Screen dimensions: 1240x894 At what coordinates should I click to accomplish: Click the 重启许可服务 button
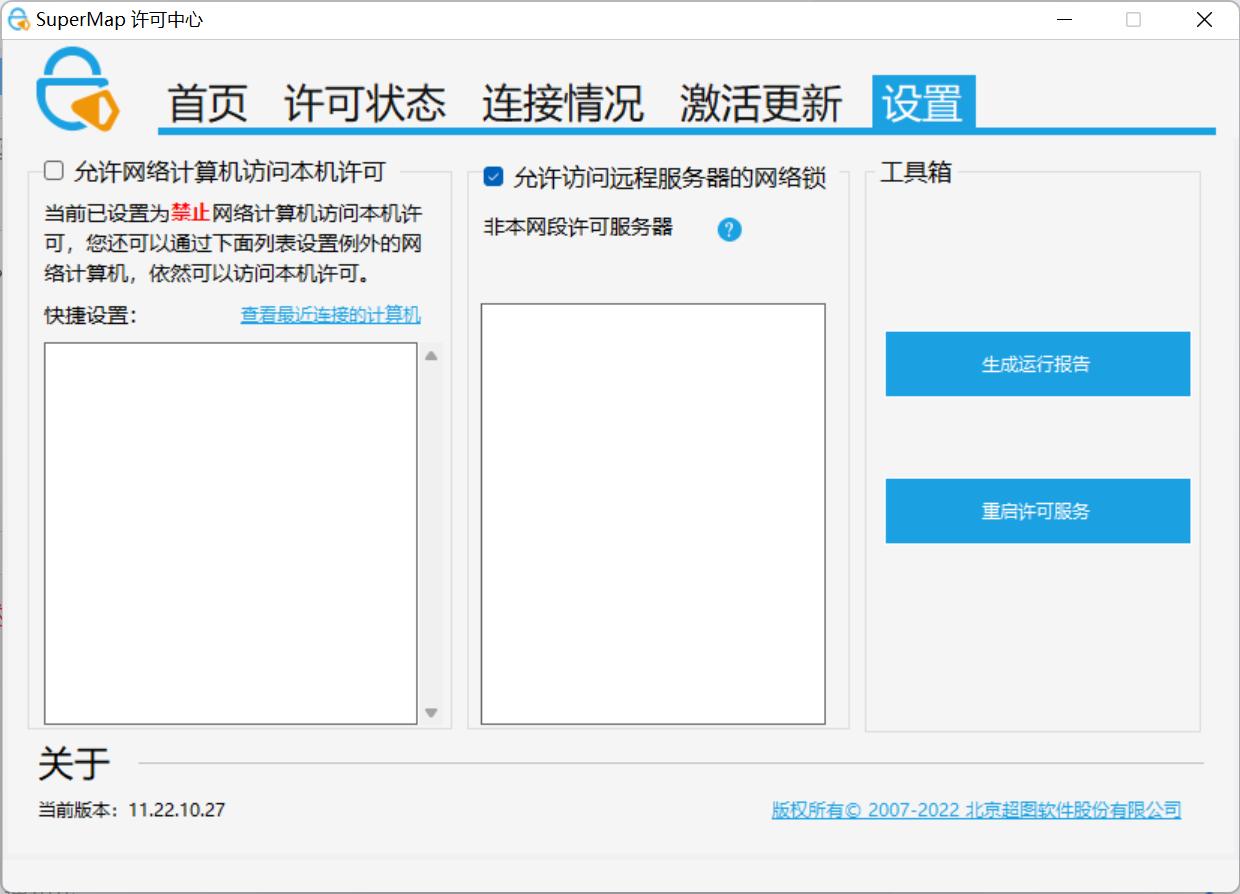(x=1038, y=511)
